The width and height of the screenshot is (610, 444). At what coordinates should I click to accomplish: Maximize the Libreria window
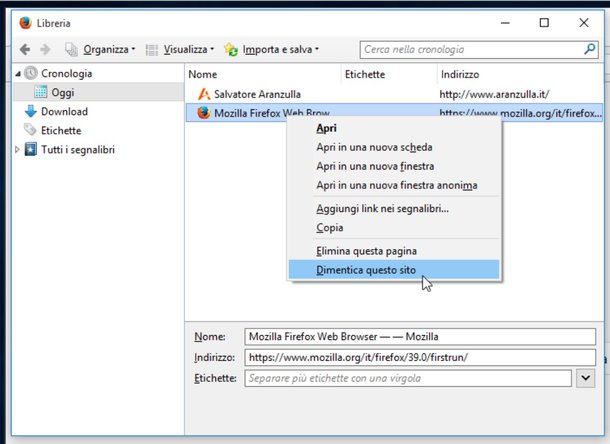coord(544,23)
